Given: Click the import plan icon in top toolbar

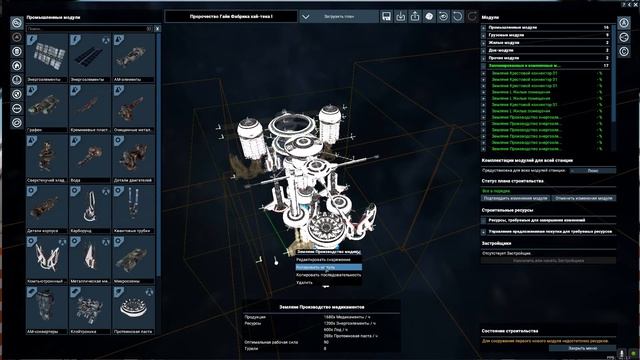Looking at the screenshot, I should point(400,16).
